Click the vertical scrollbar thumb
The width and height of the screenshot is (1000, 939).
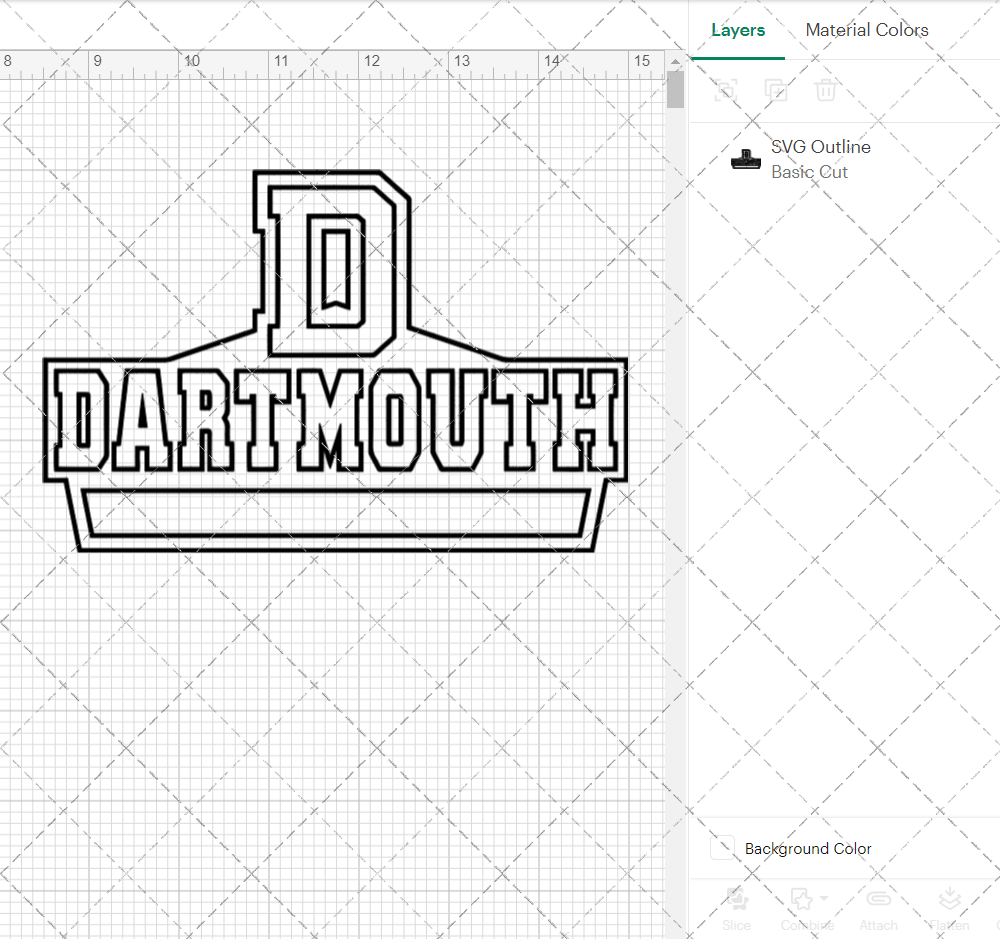coord(675,89)
